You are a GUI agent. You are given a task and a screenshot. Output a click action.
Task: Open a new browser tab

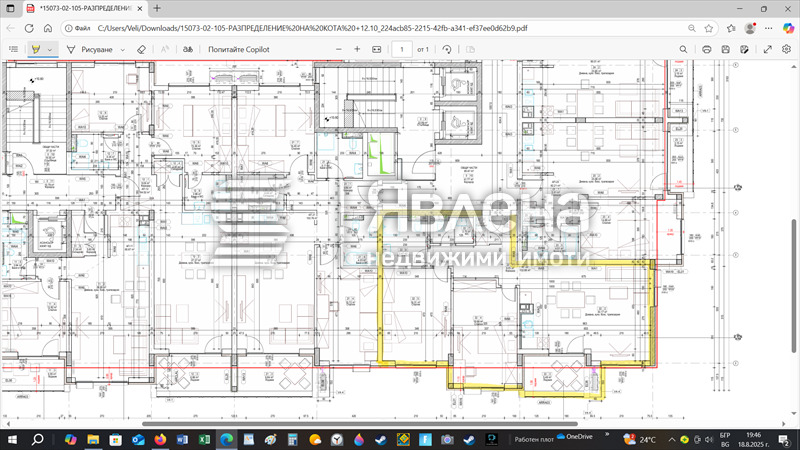157,8
